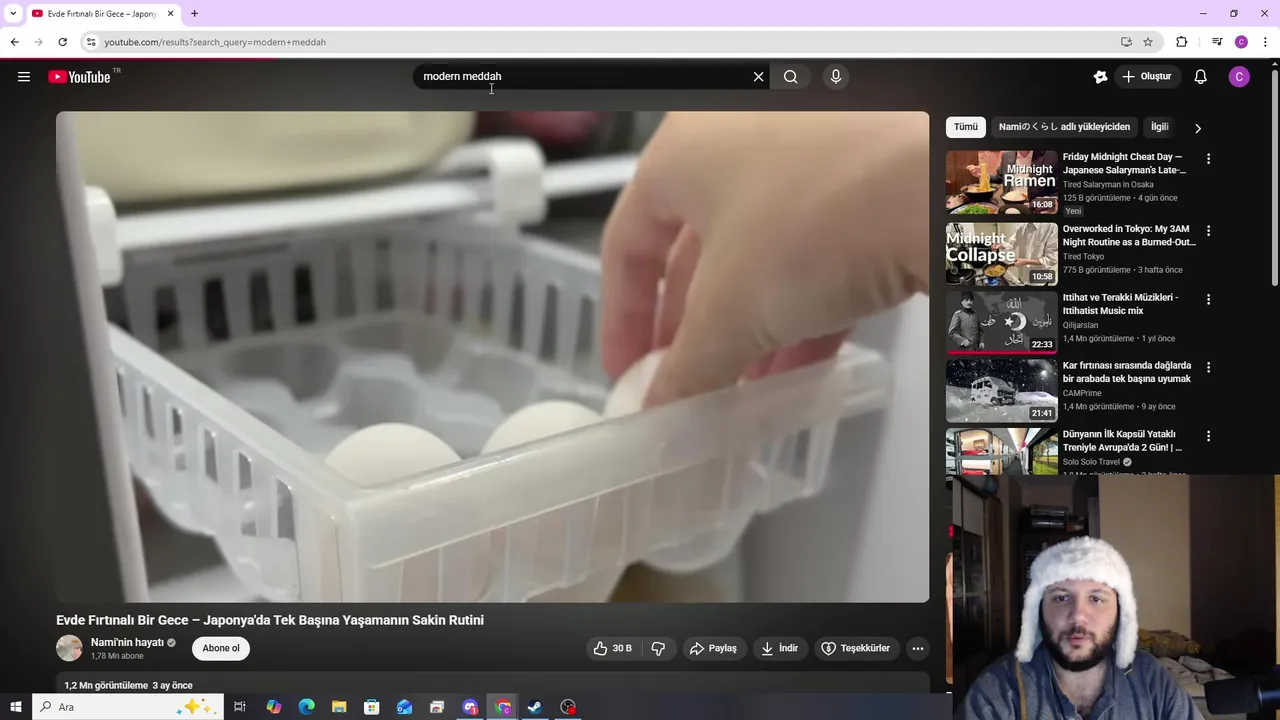Open 'Dünyanın İlk Kapsül Yataklı' video title
Image resolution: width=1280 pixels, height=720 pixels.
pyautogui.click(x=1122, y=441)
